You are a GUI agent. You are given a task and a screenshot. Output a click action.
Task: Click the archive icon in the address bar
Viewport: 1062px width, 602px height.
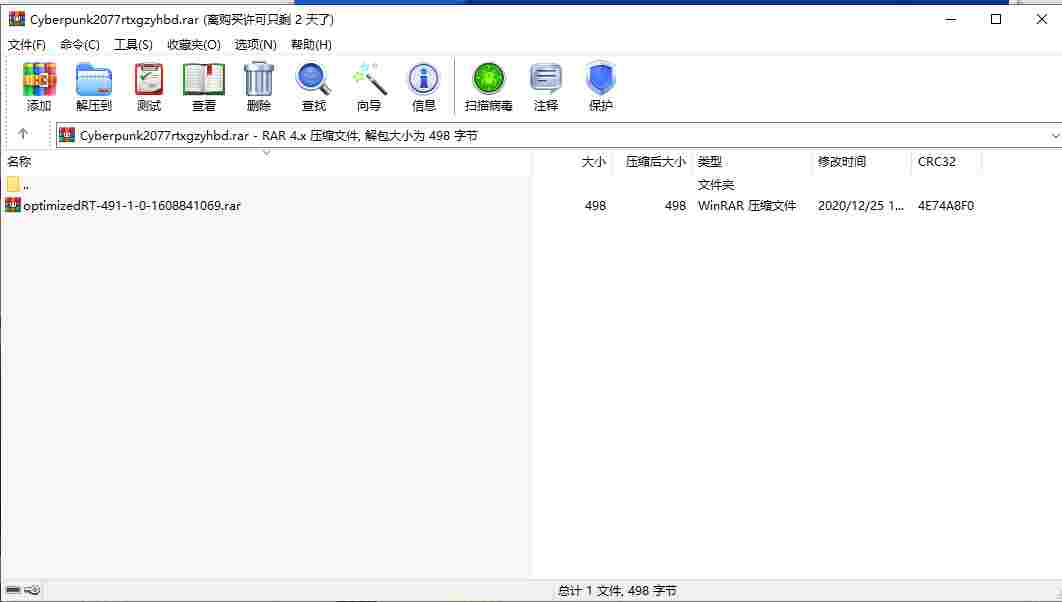pyautogui.click(x=66, y=135)
